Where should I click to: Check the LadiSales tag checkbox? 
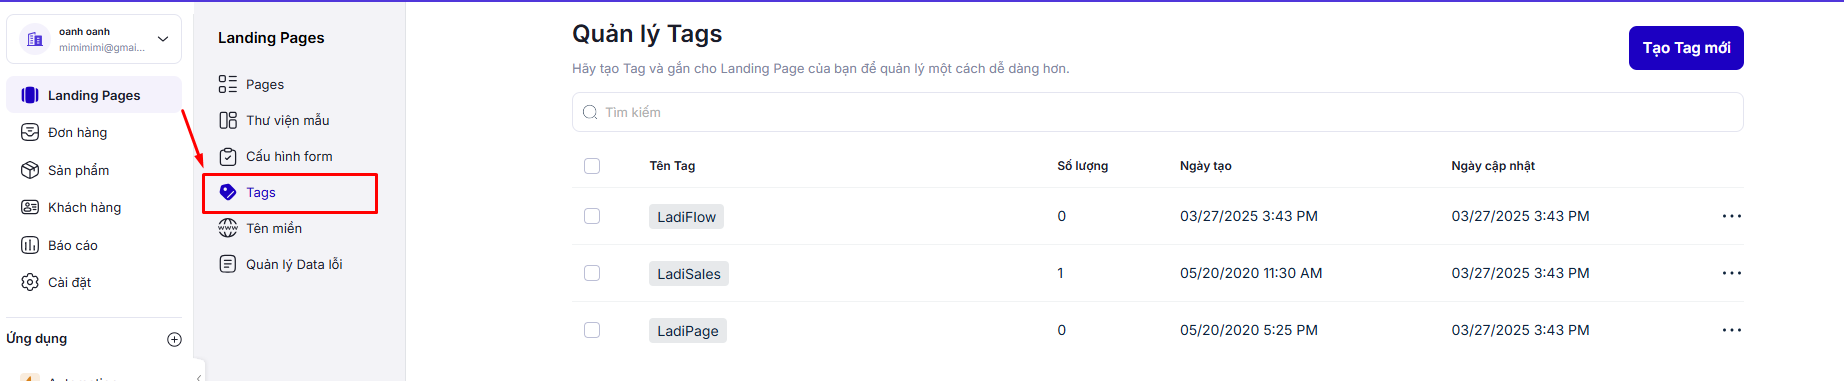coord(592,273)
